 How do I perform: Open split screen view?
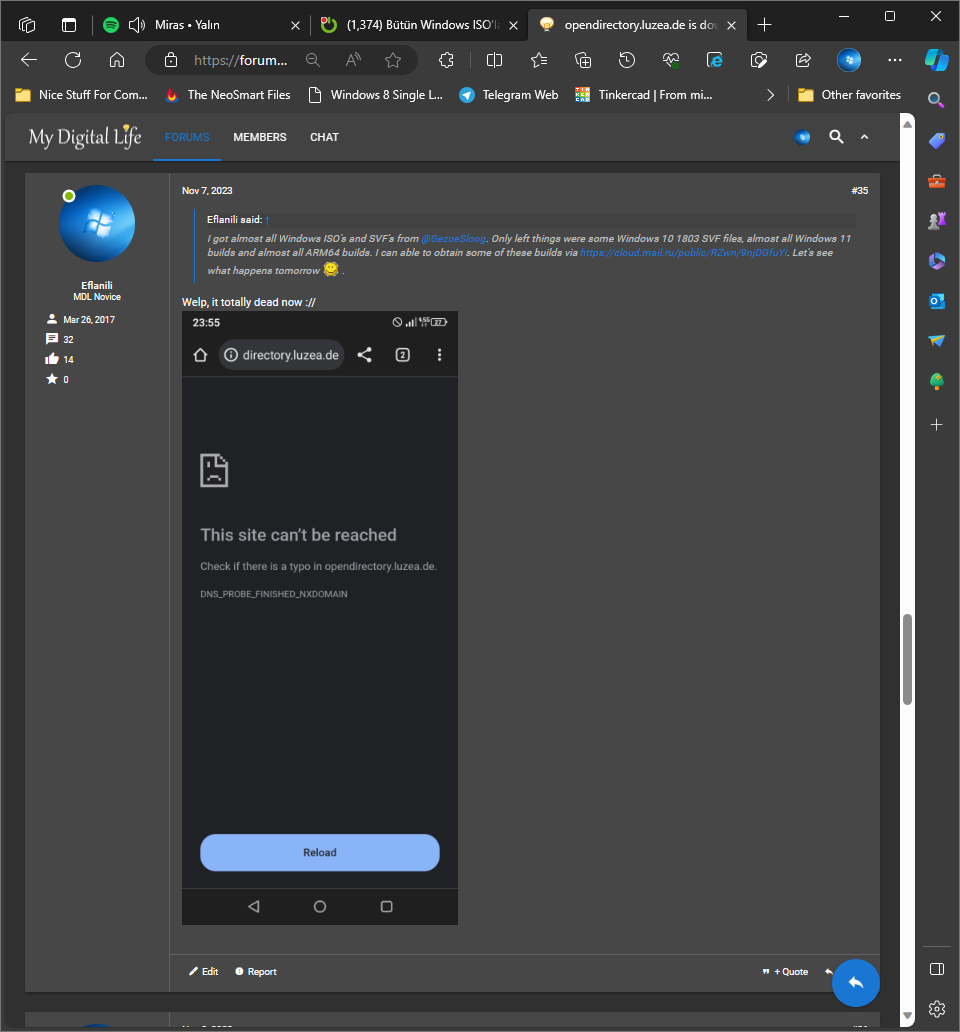point(494,60)
